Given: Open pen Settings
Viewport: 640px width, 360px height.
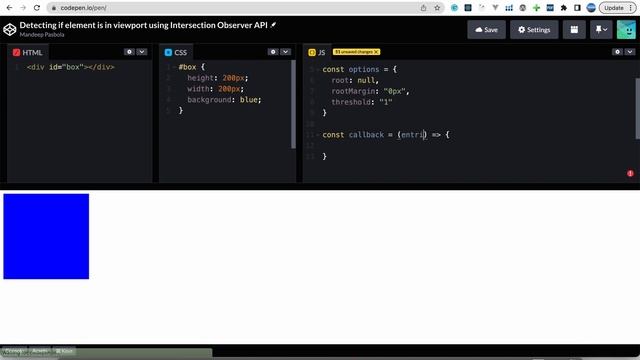Looking at the screenshot, I should point(534,29).
